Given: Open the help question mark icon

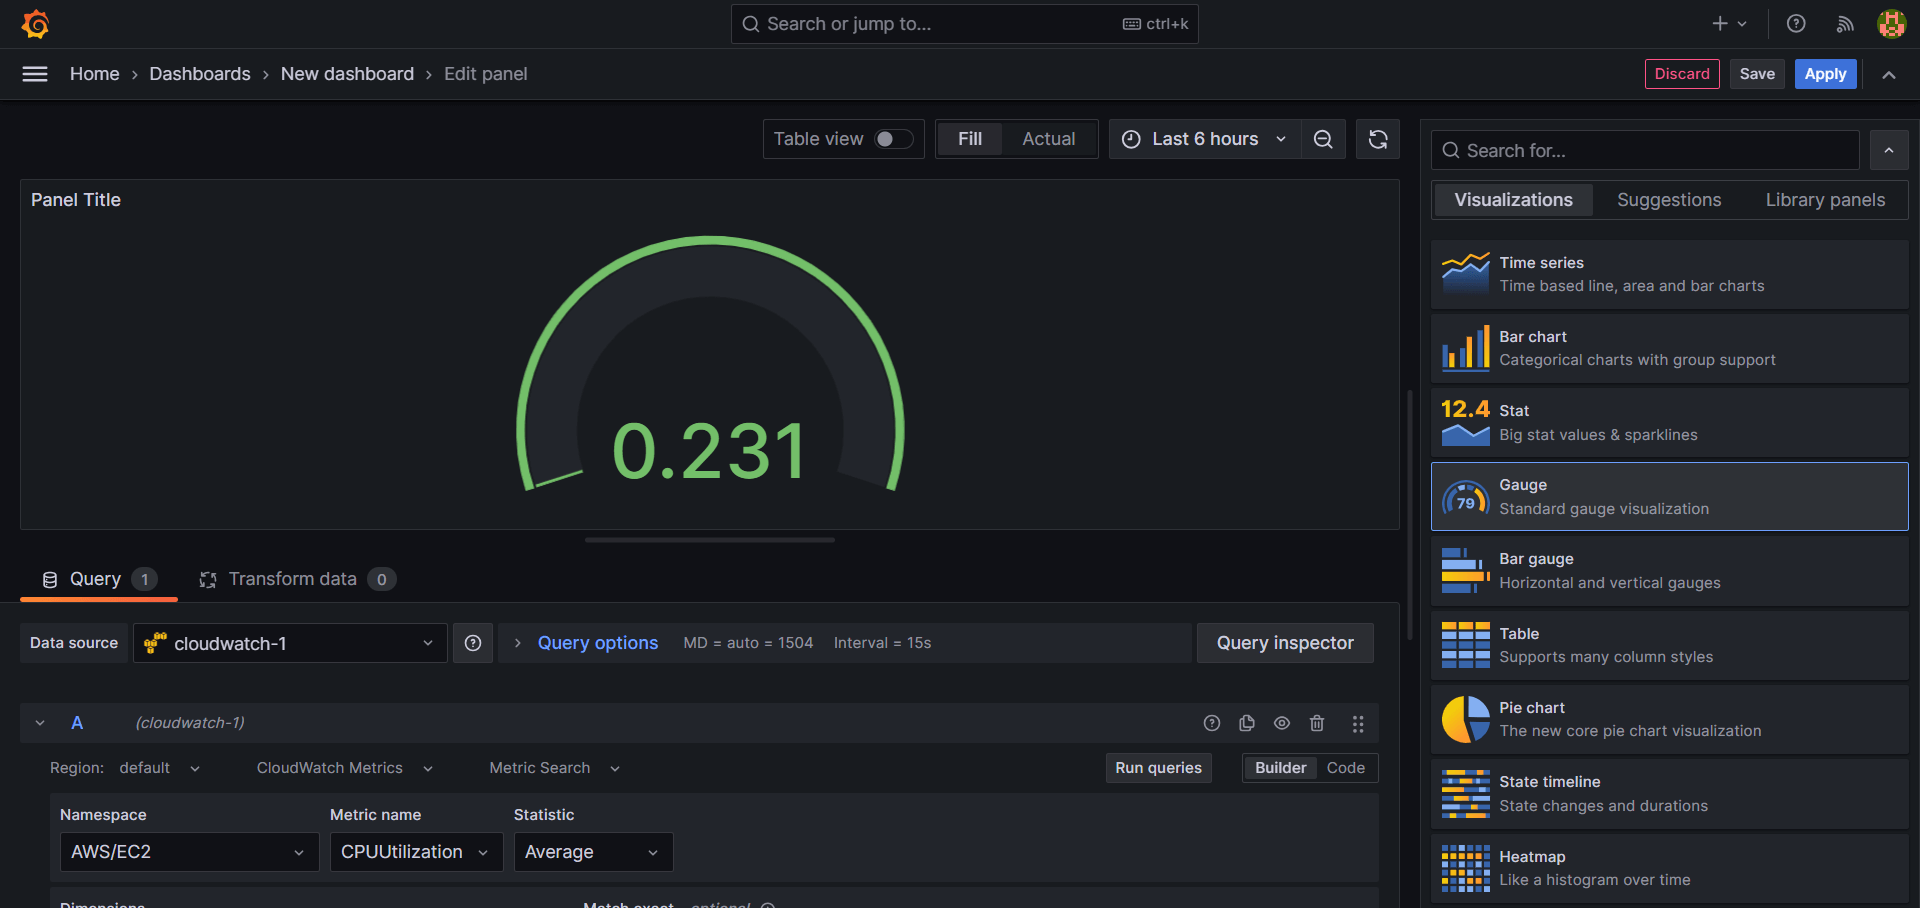Looking at the screenshot, I should [1796, 23].
